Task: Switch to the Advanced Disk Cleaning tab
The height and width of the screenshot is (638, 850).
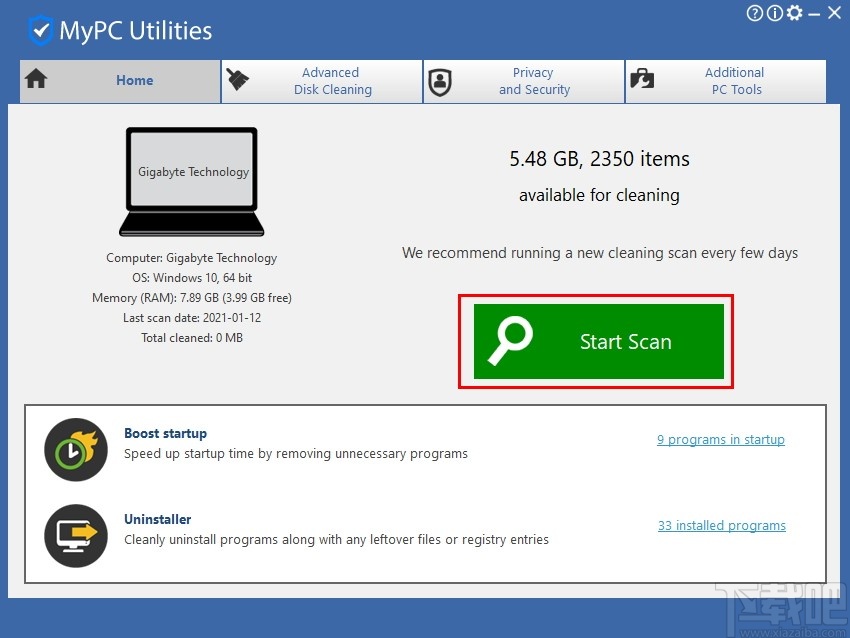Action: pyautogui.click(x=332, y=81)
